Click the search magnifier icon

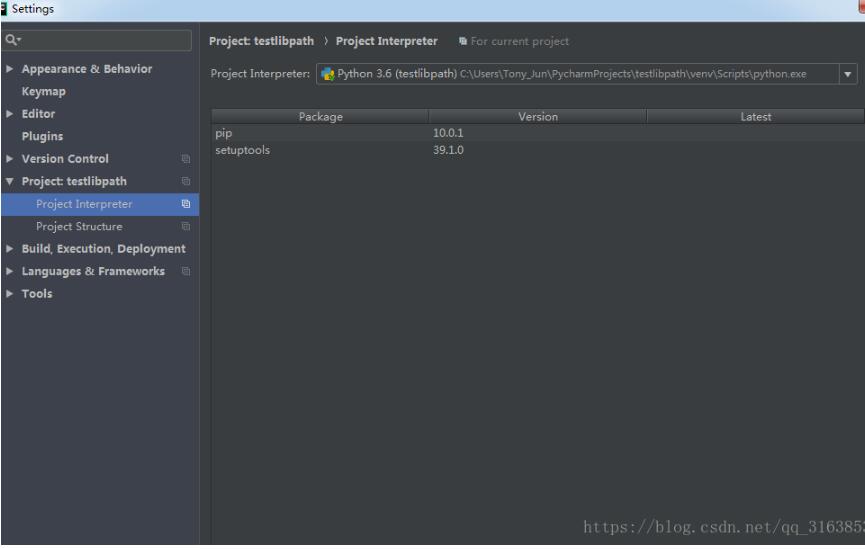(x=12, y=40)
